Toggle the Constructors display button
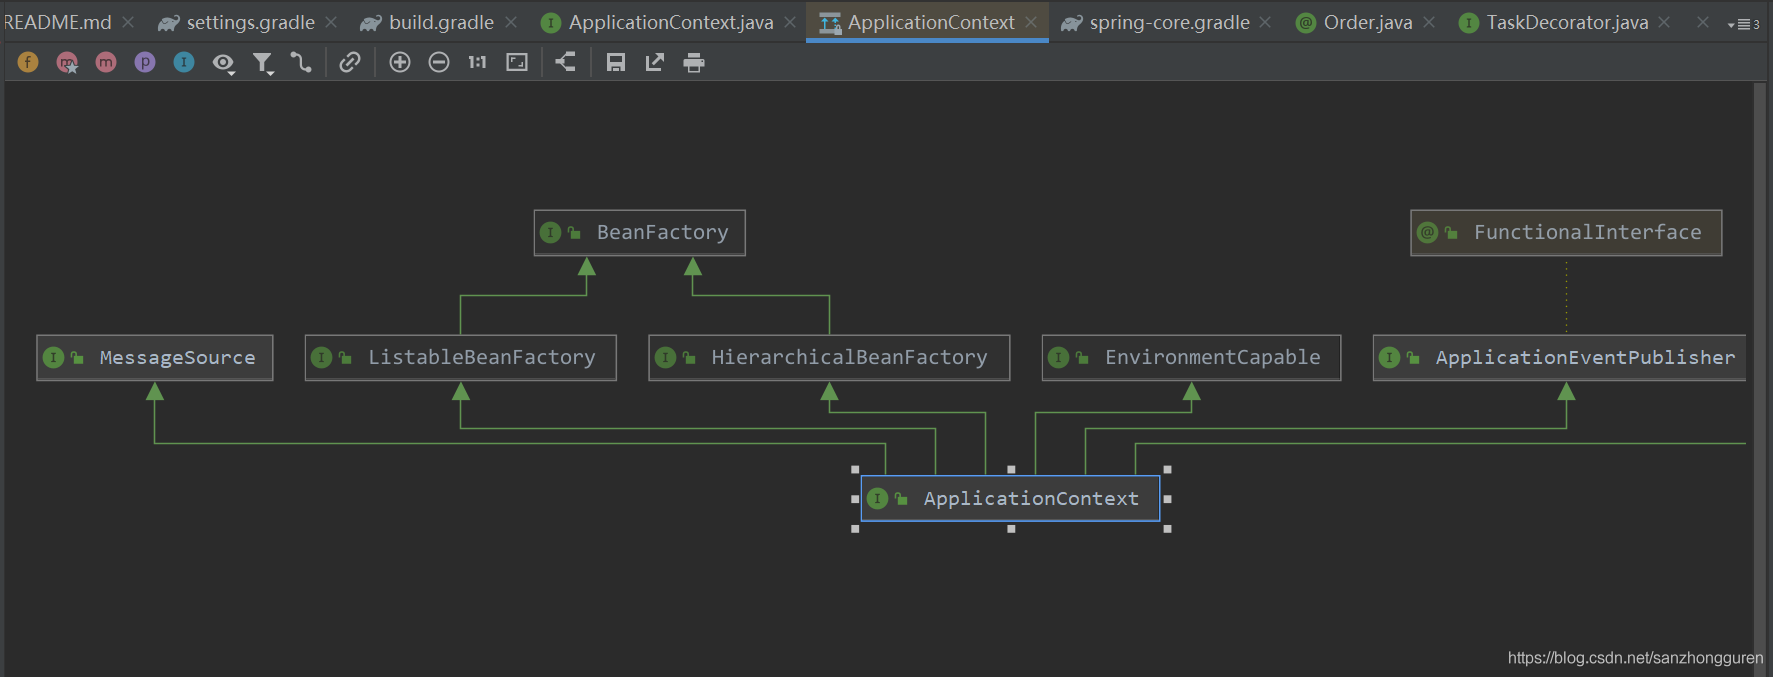 [x=67, y=63]
